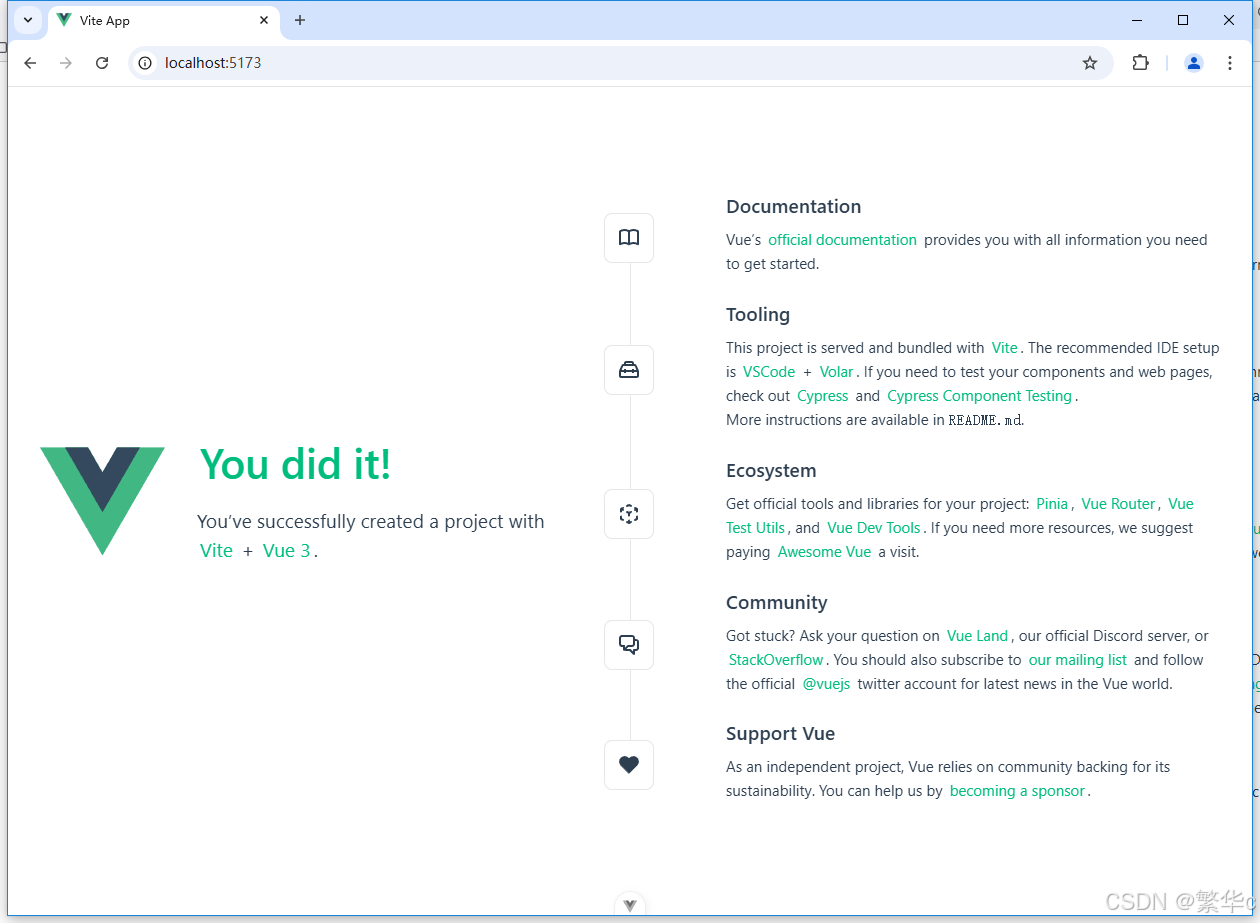The width and height of the screenshot is (1260, 923).
Task: Open the Vue Land link
Action: point(977,636)
